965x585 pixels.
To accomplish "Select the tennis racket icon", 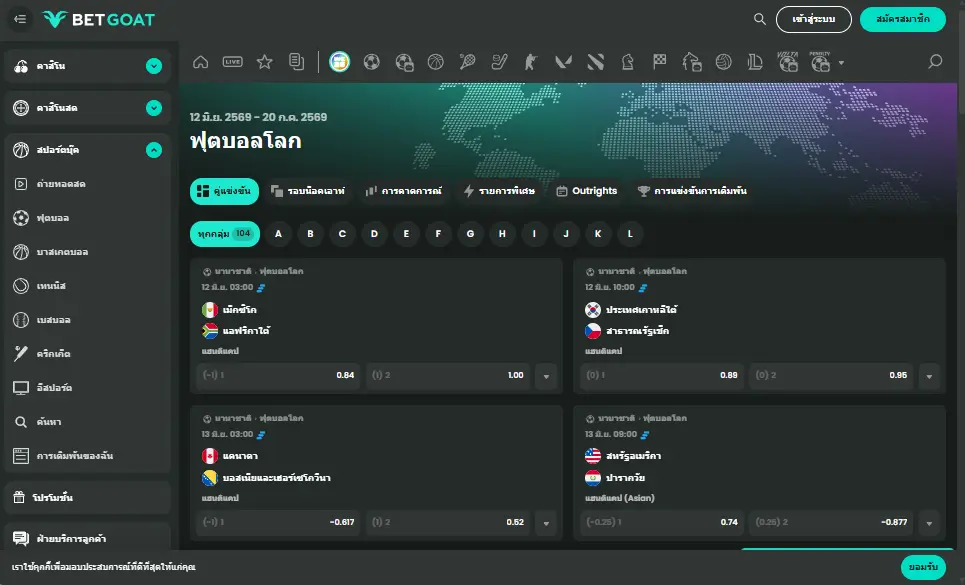I will click(468, 62).
